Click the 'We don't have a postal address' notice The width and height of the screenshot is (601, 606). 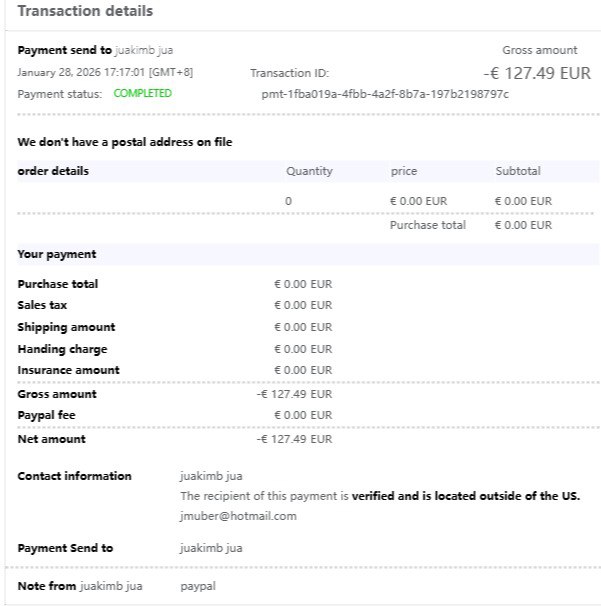(x=125, y=143)
